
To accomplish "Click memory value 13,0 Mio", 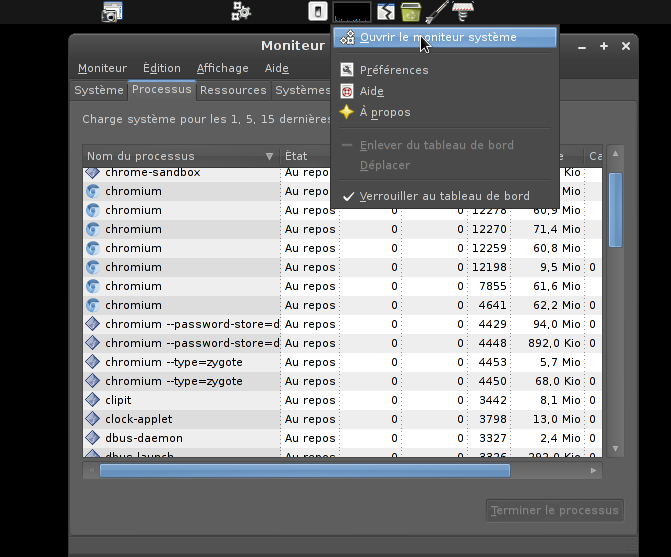I will coord(556,419).
